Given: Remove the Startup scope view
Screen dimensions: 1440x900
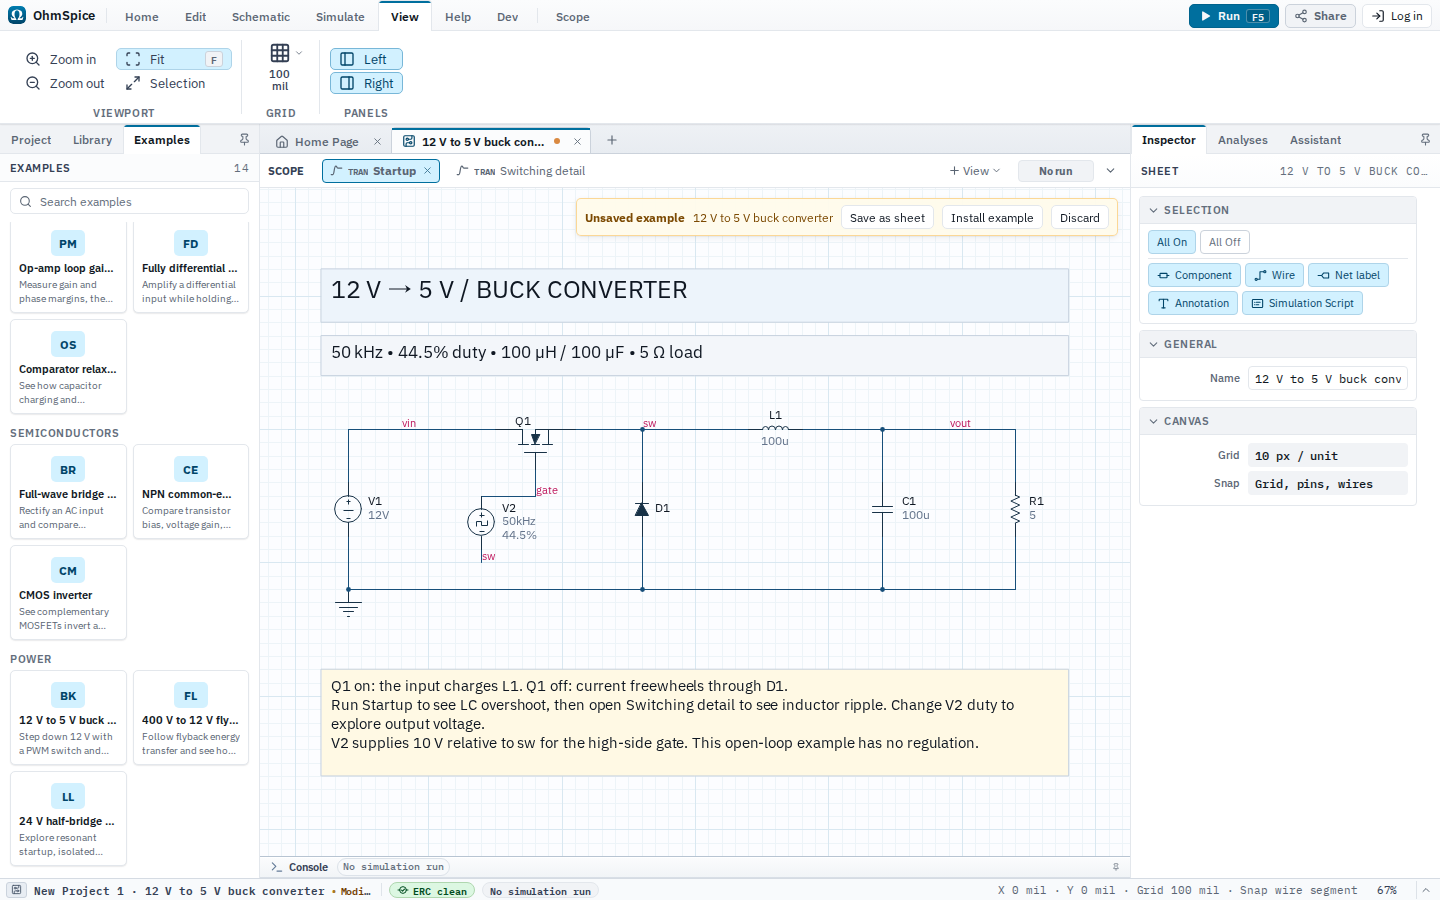Looking at the screenshot, I should tap(427, 171).
